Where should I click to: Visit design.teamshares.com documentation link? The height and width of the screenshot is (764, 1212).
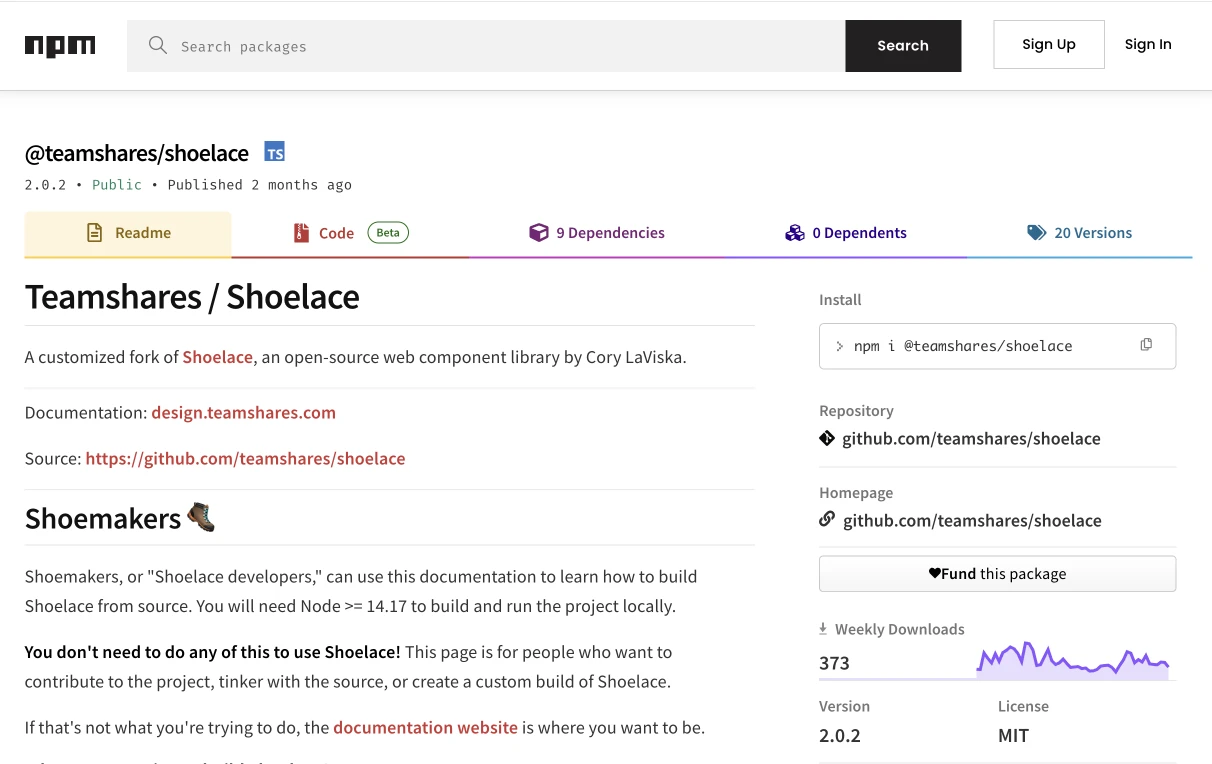pos(243,413)
